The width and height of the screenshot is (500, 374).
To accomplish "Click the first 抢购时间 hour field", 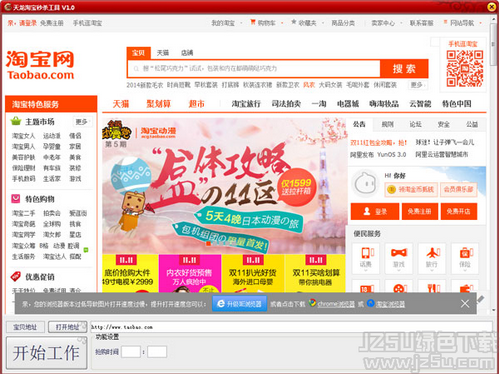I will pos(131,352).
